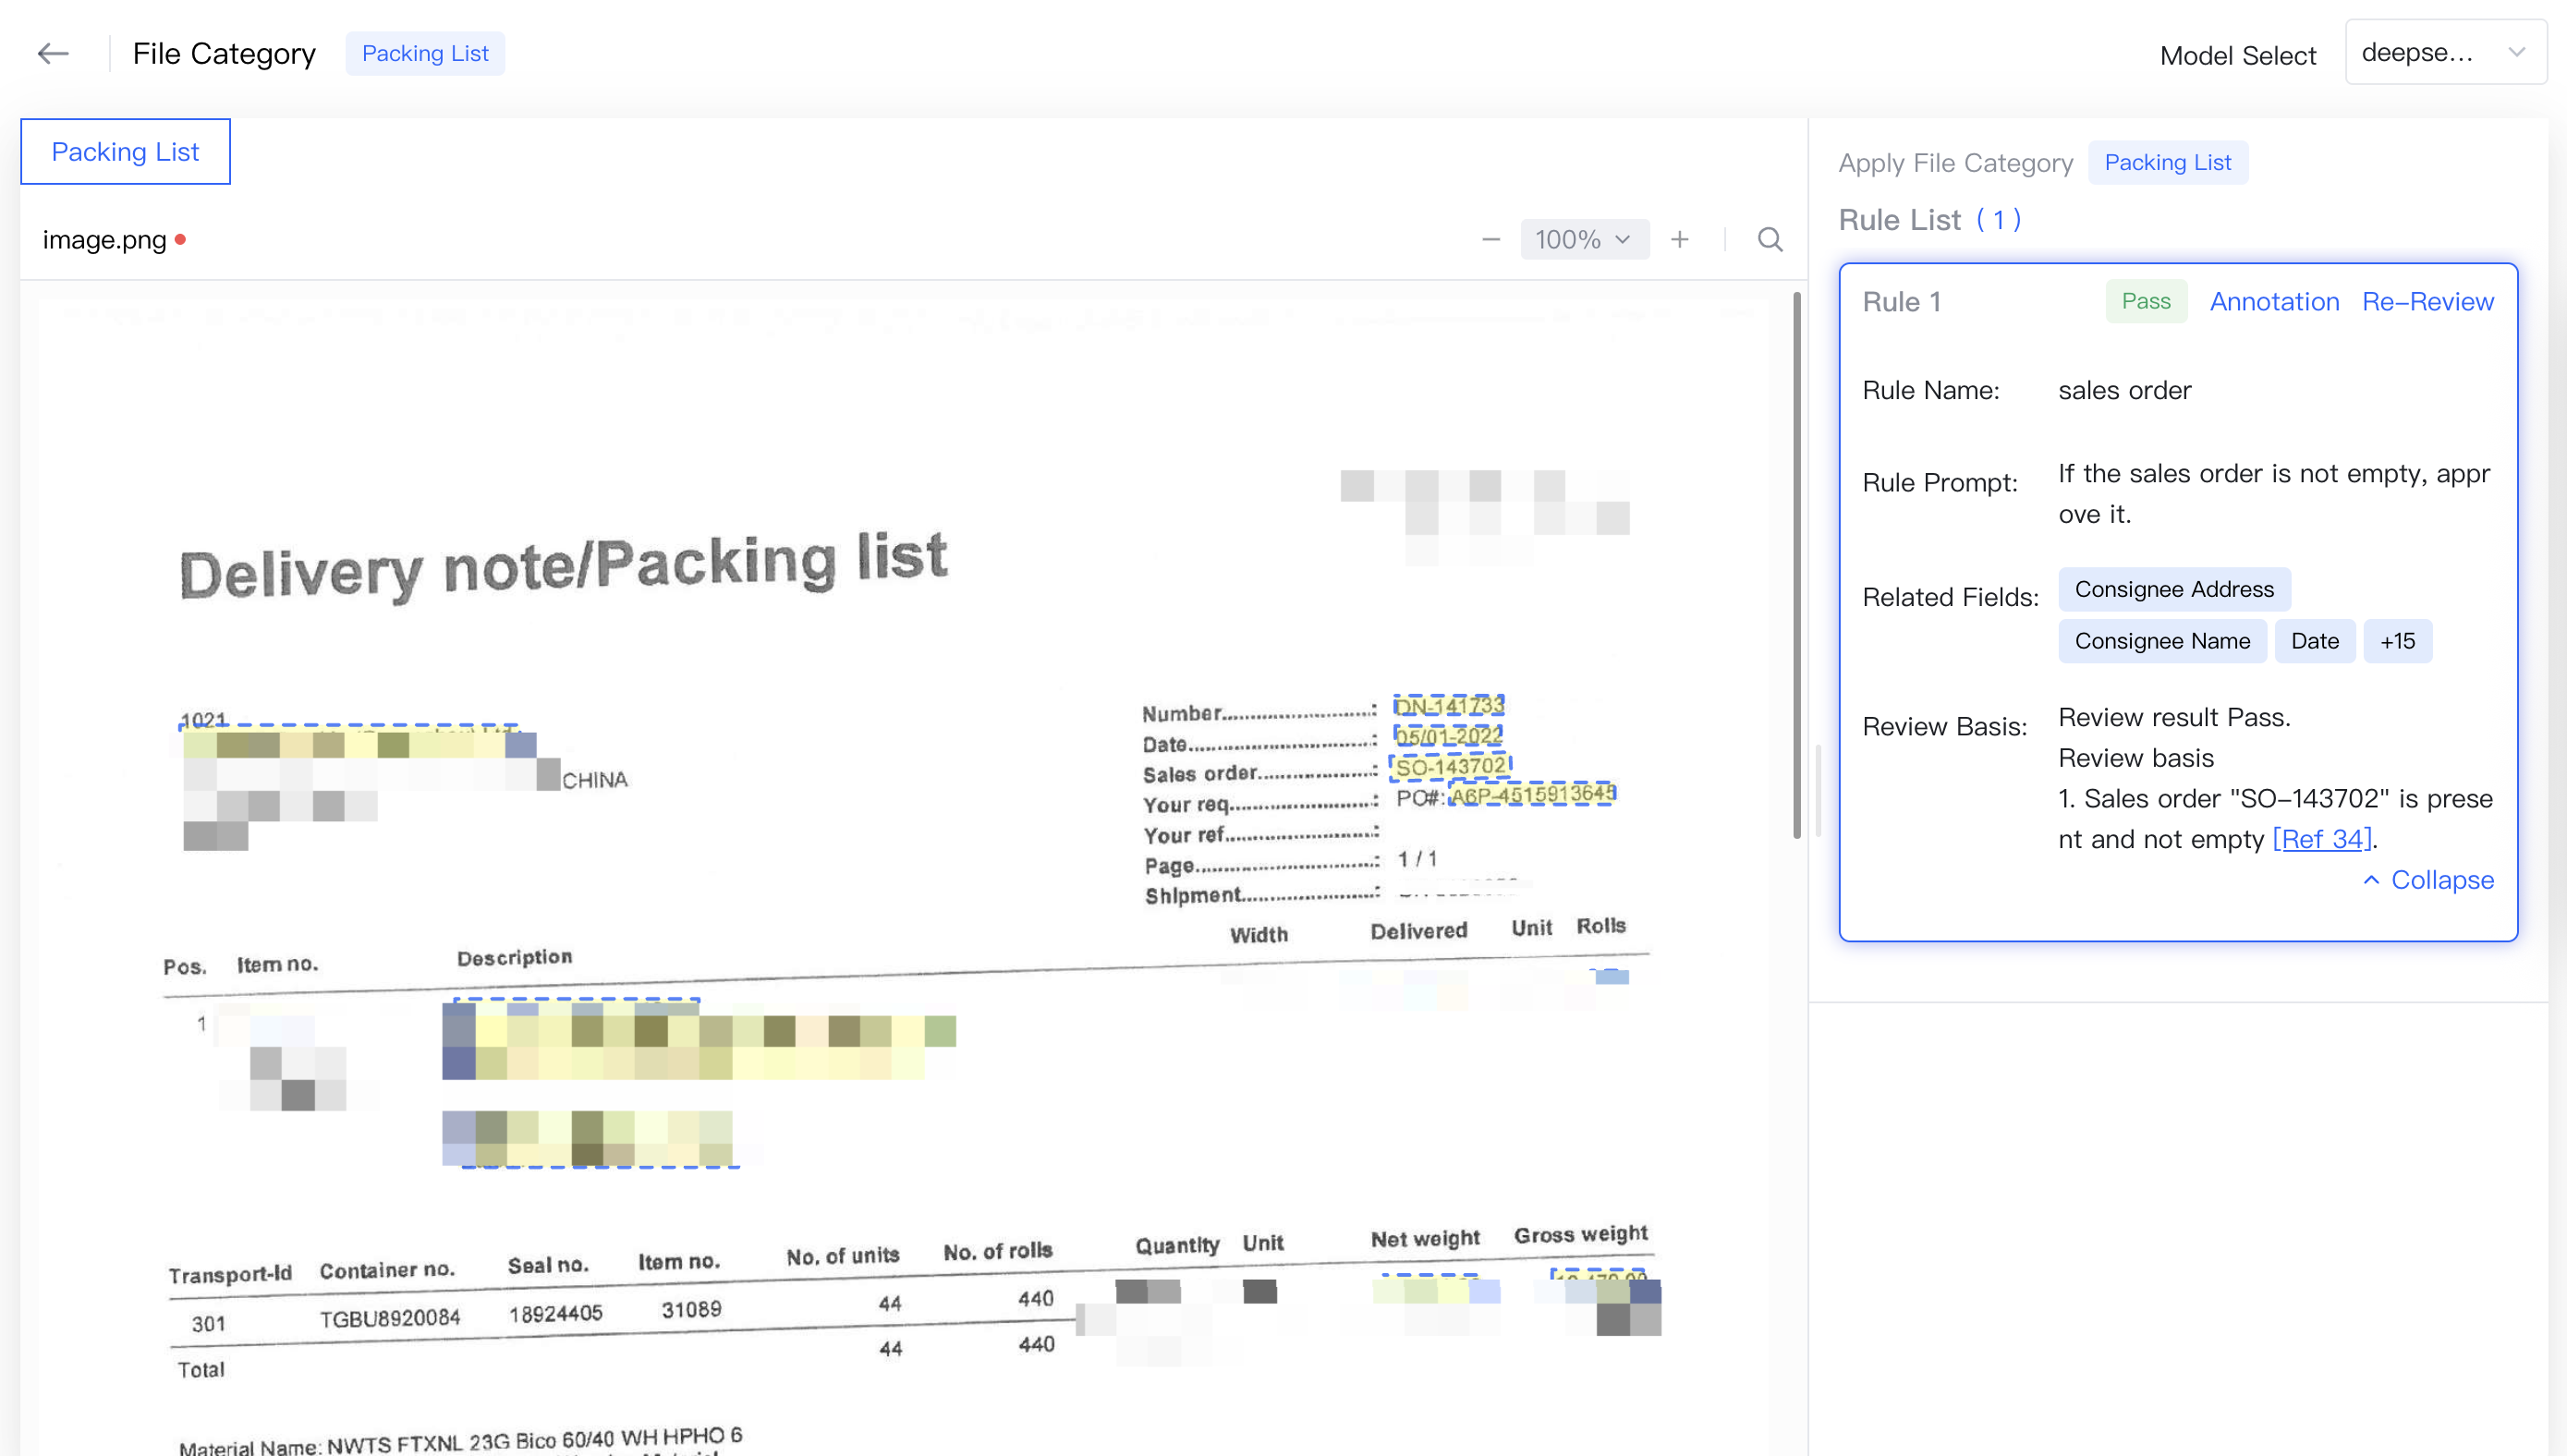Screen dimensions: 2567x1456
Task: Click the Date related field tag
Action: [2314, 641]
